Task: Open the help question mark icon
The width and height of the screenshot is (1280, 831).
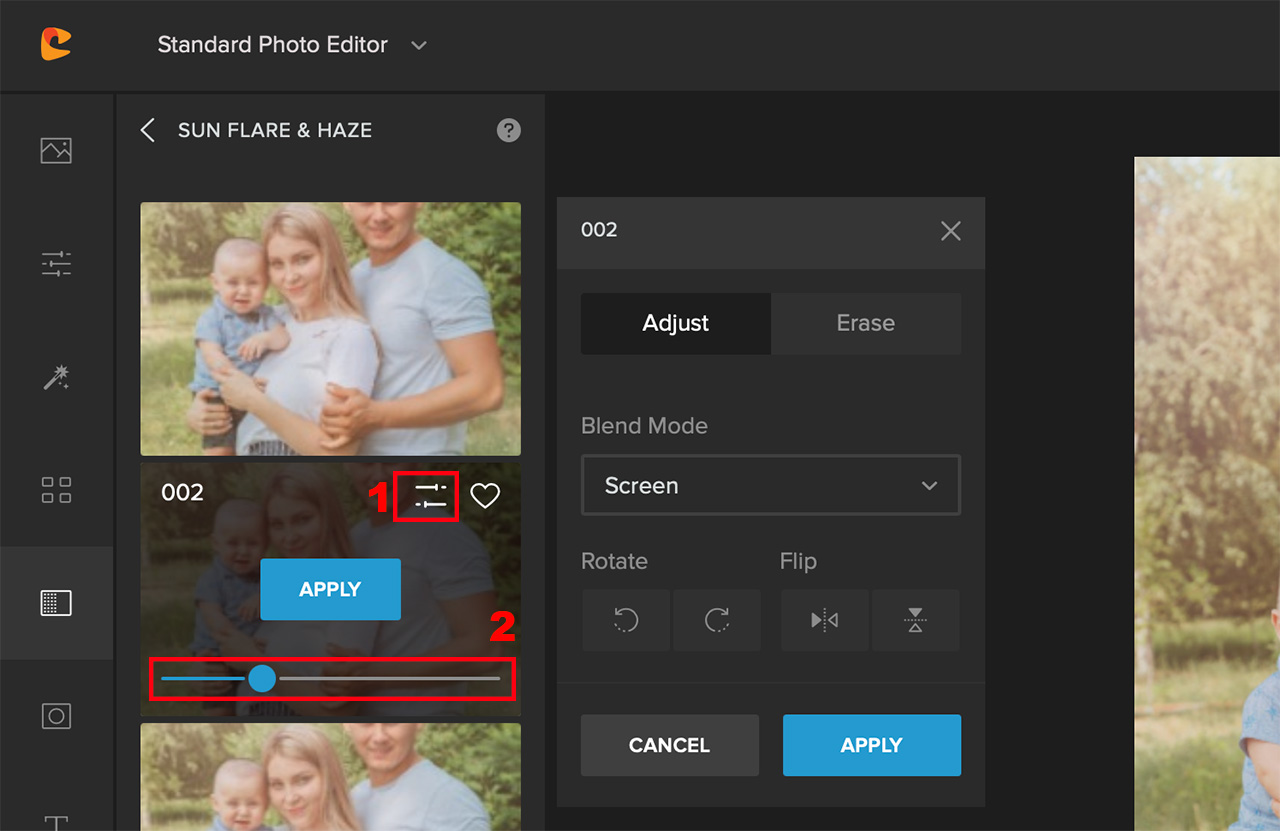Action: pyautogui.click(x=509, y=130)
